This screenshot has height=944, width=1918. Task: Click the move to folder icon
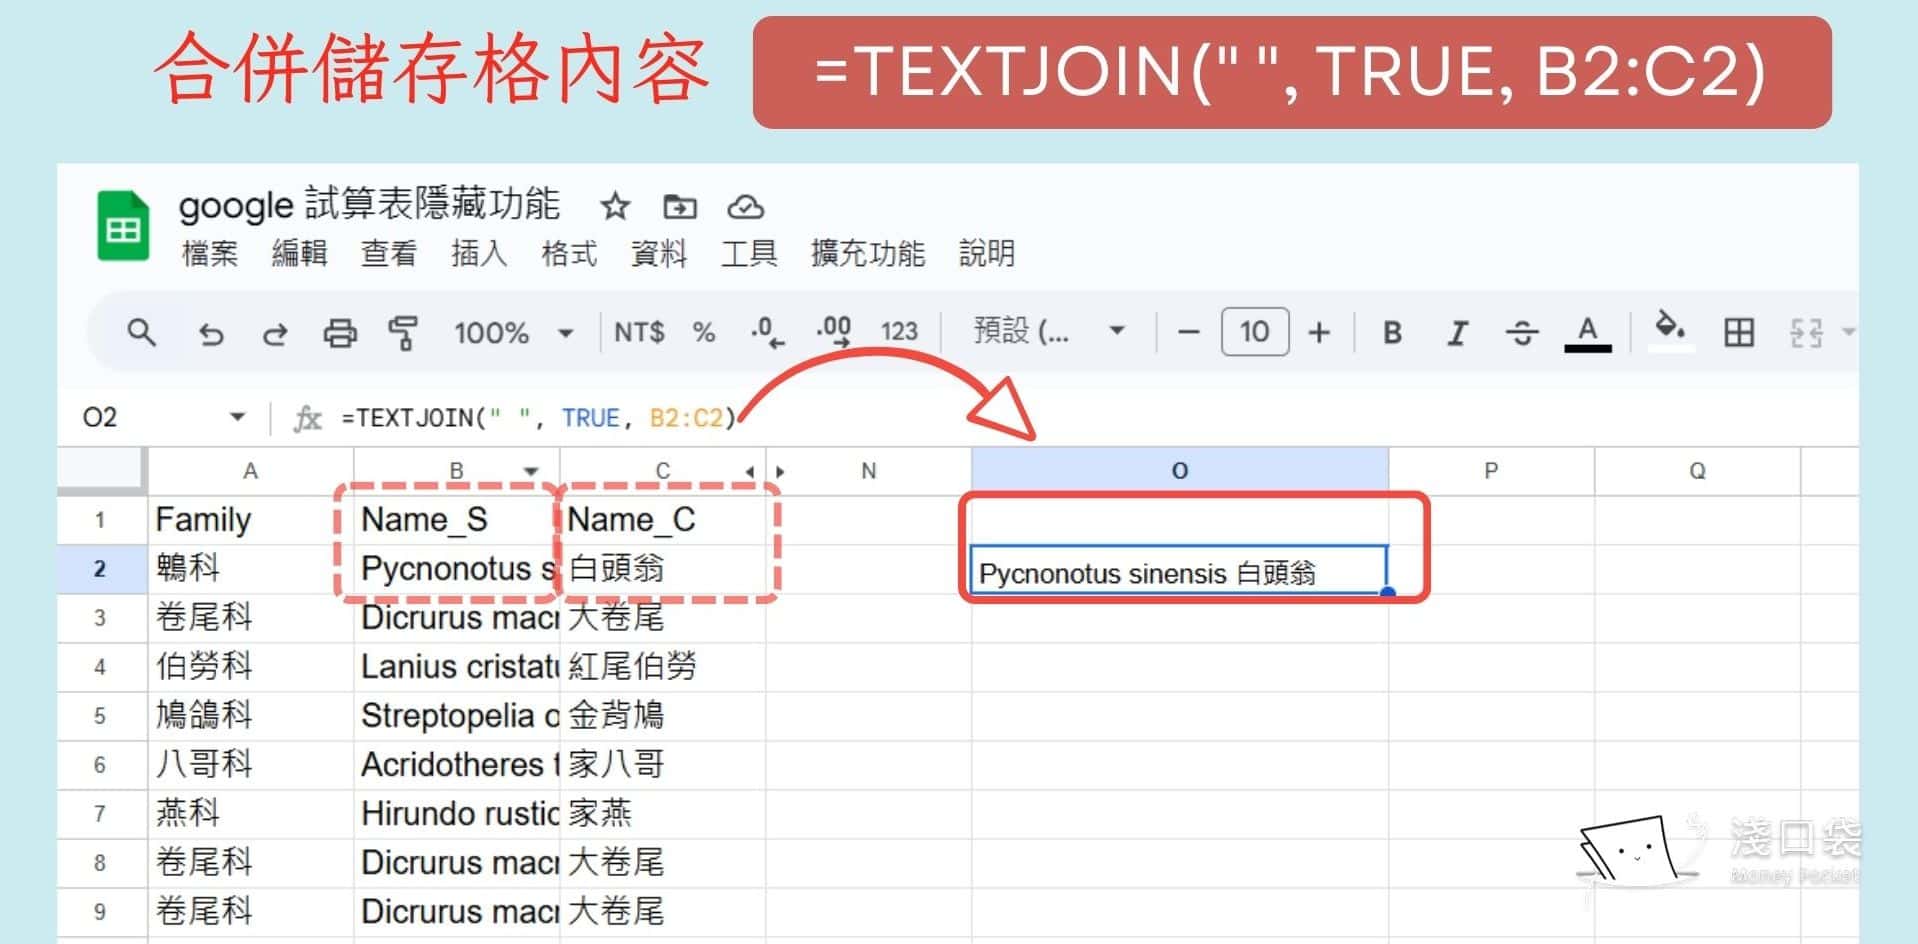680,207
